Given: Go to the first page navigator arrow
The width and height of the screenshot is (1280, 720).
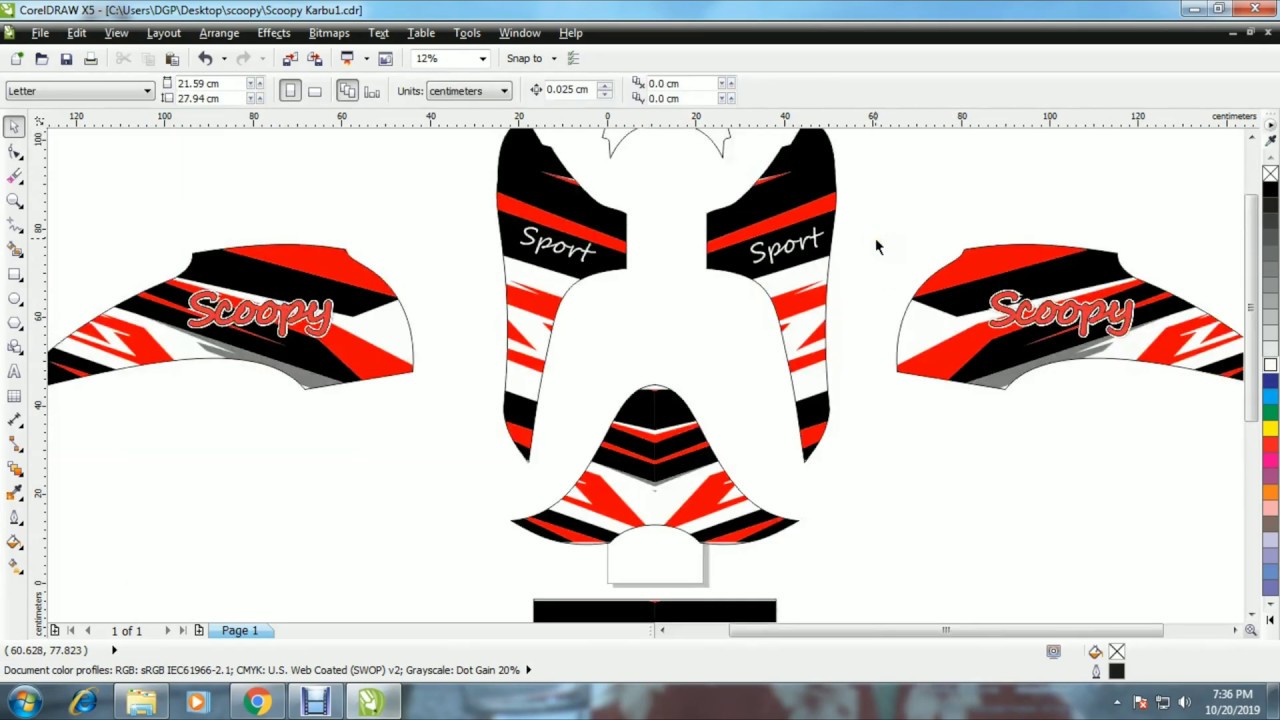Looking at the screenshot, I should pos(70,631).
